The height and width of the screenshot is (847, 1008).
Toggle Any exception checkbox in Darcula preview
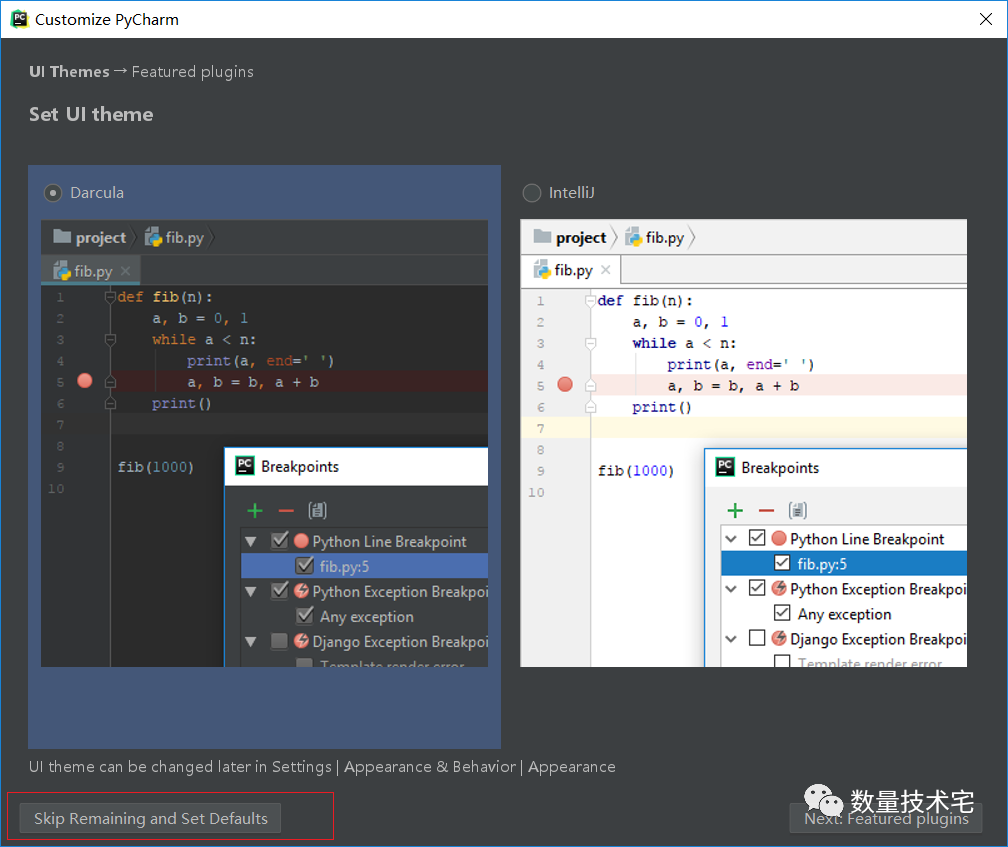pos(304,616)
